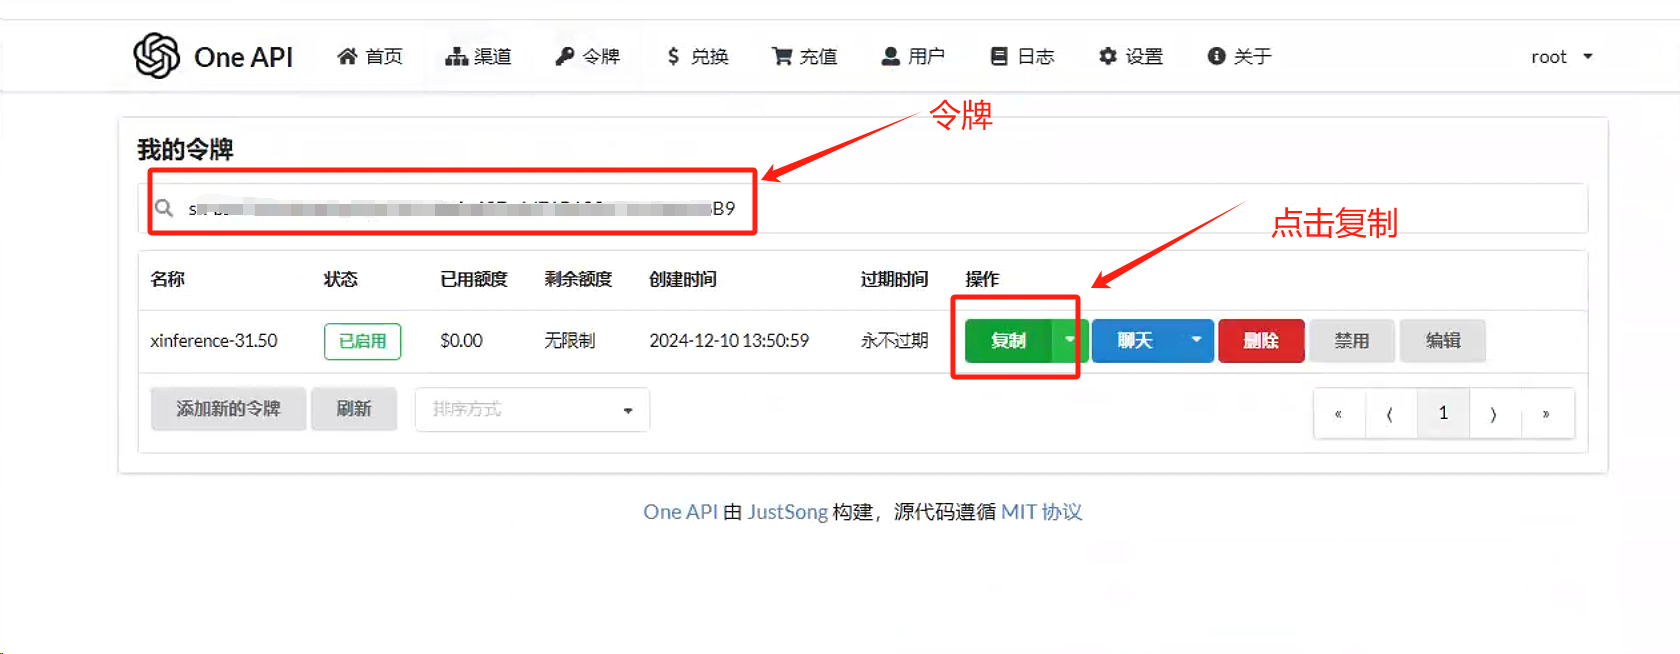The width and height of the screenshot is (1680, 654).
Task: Expand the dropdown arrow beside 聊天
Action: pyautogui.click(x=1196, y=340)
